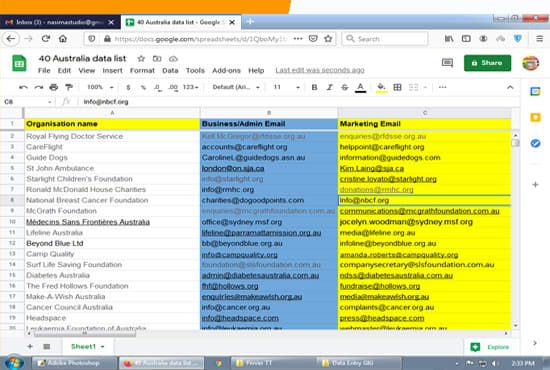Open Adobe Photoshop from the taskbar
This screenshot has width=550, height=370.
74,363
